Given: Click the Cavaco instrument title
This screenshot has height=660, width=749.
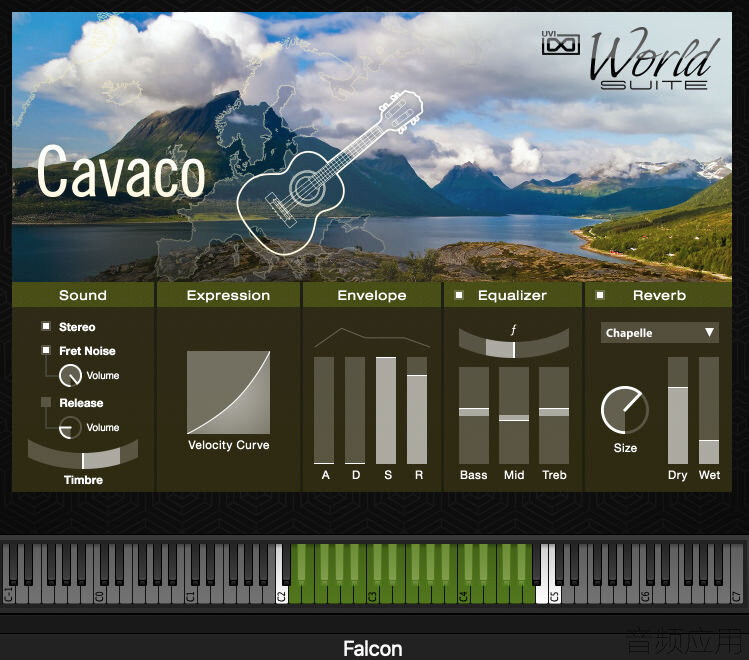Looking at the screenshot, I should tap(121, 171).
